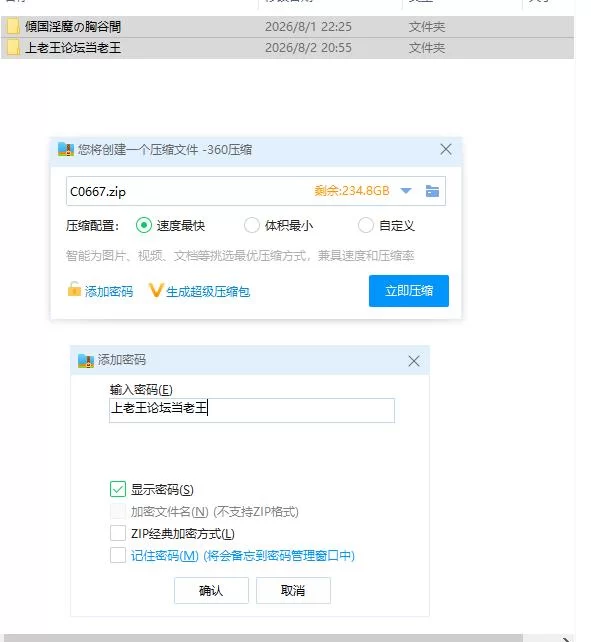The height and width of the screenshot is (642, 591).
Task: Click the lock icon for 添加密码
Action: point(74,289)
